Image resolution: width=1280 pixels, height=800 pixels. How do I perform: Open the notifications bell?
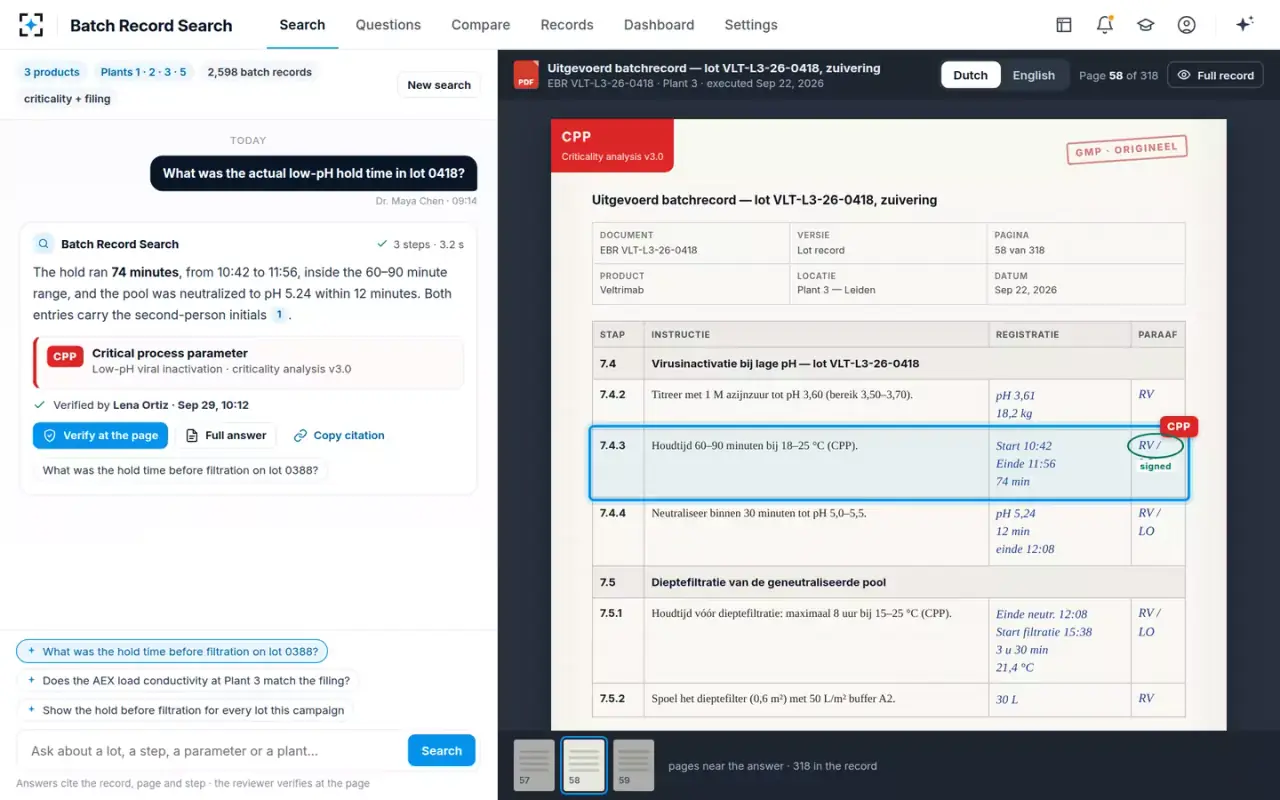pyautogui.click(x=1105, y=25)
